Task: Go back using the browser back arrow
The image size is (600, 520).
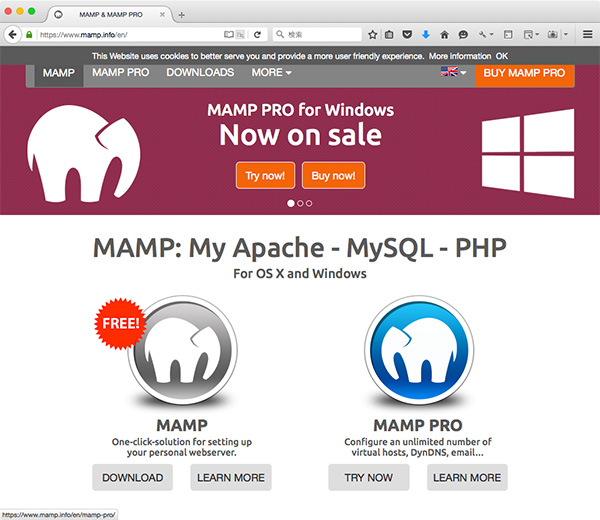Action: click(x=13, y=35)
